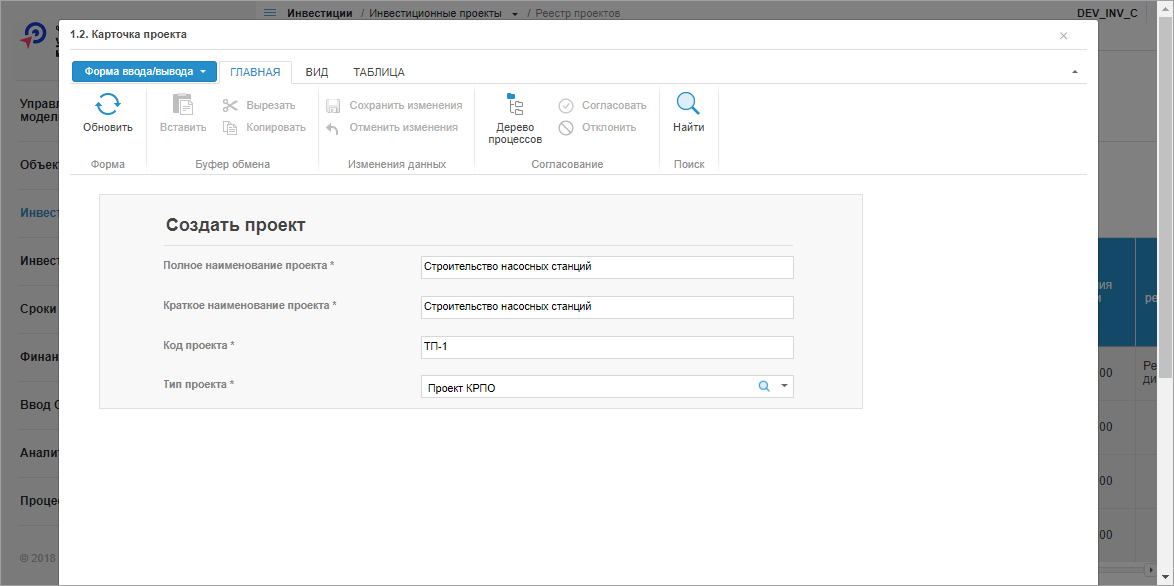Viewport: 1174px width, 586px height.
Task: Click the Найти magnifier icon
Action: (x=688, y=104)
